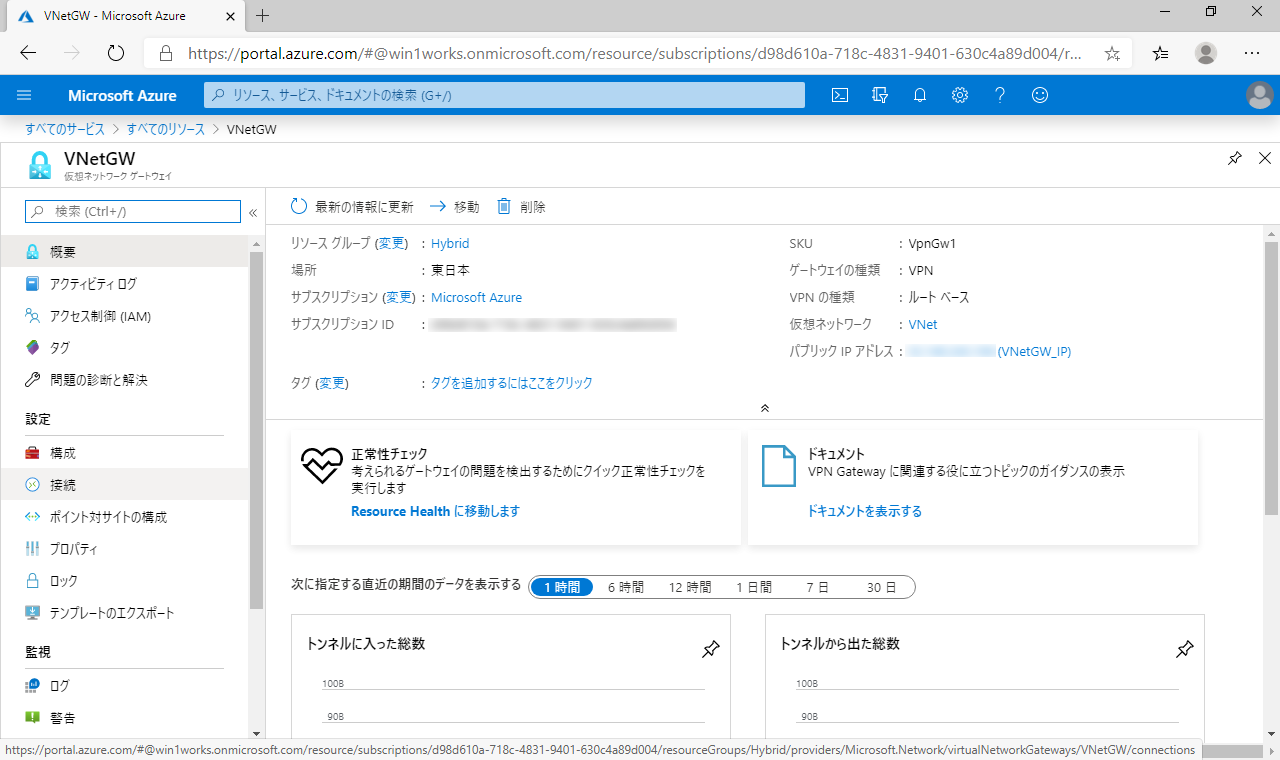The height and width of the screenshot is (760, 1280).
Task: Open the browser profile icon
Action: (1207, 53)
